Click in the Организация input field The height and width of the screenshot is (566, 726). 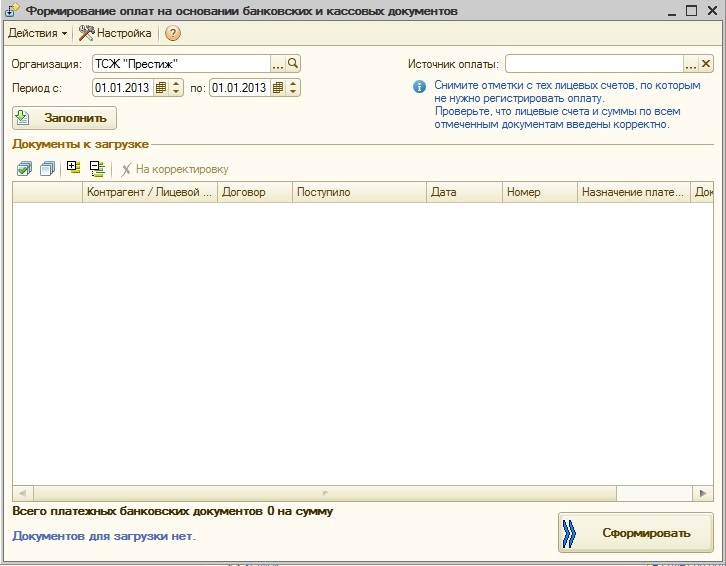(x=180, y=64)
